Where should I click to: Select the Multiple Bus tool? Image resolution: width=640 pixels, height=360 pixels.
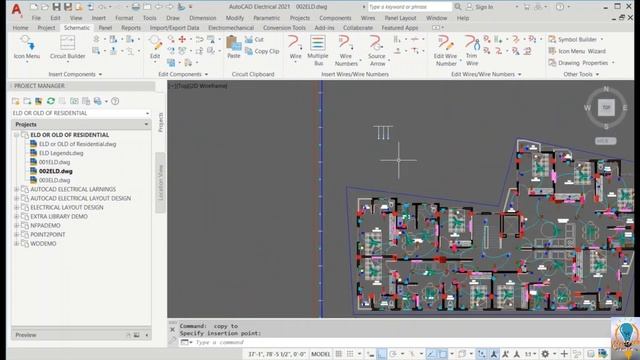coord(318,51)
